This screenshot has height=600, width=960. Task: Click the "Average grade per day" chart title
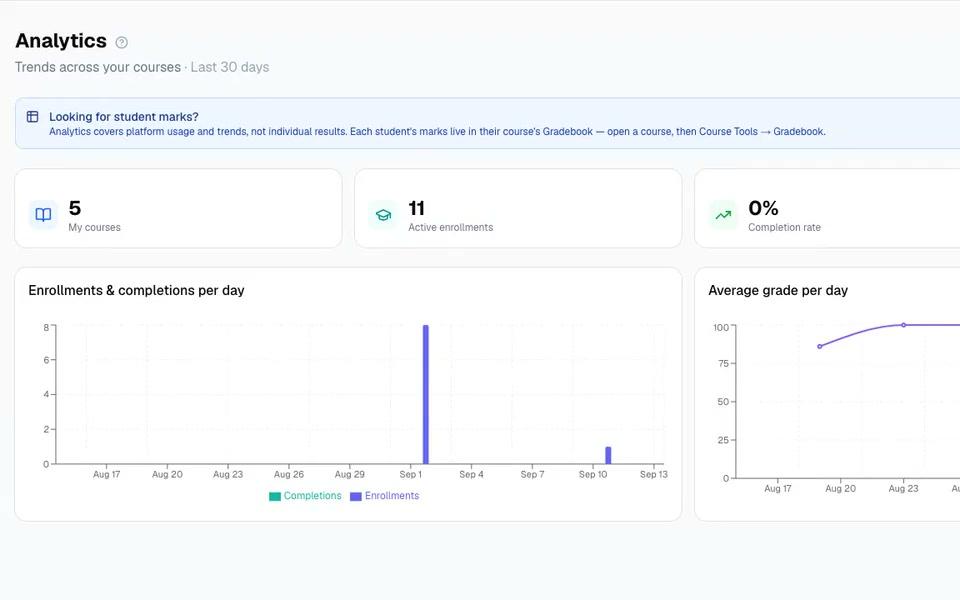778,290
